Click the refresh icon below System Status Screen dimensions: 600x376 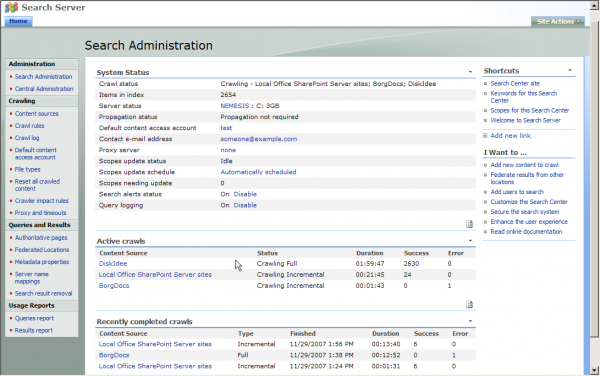click(x=469, y=224)
